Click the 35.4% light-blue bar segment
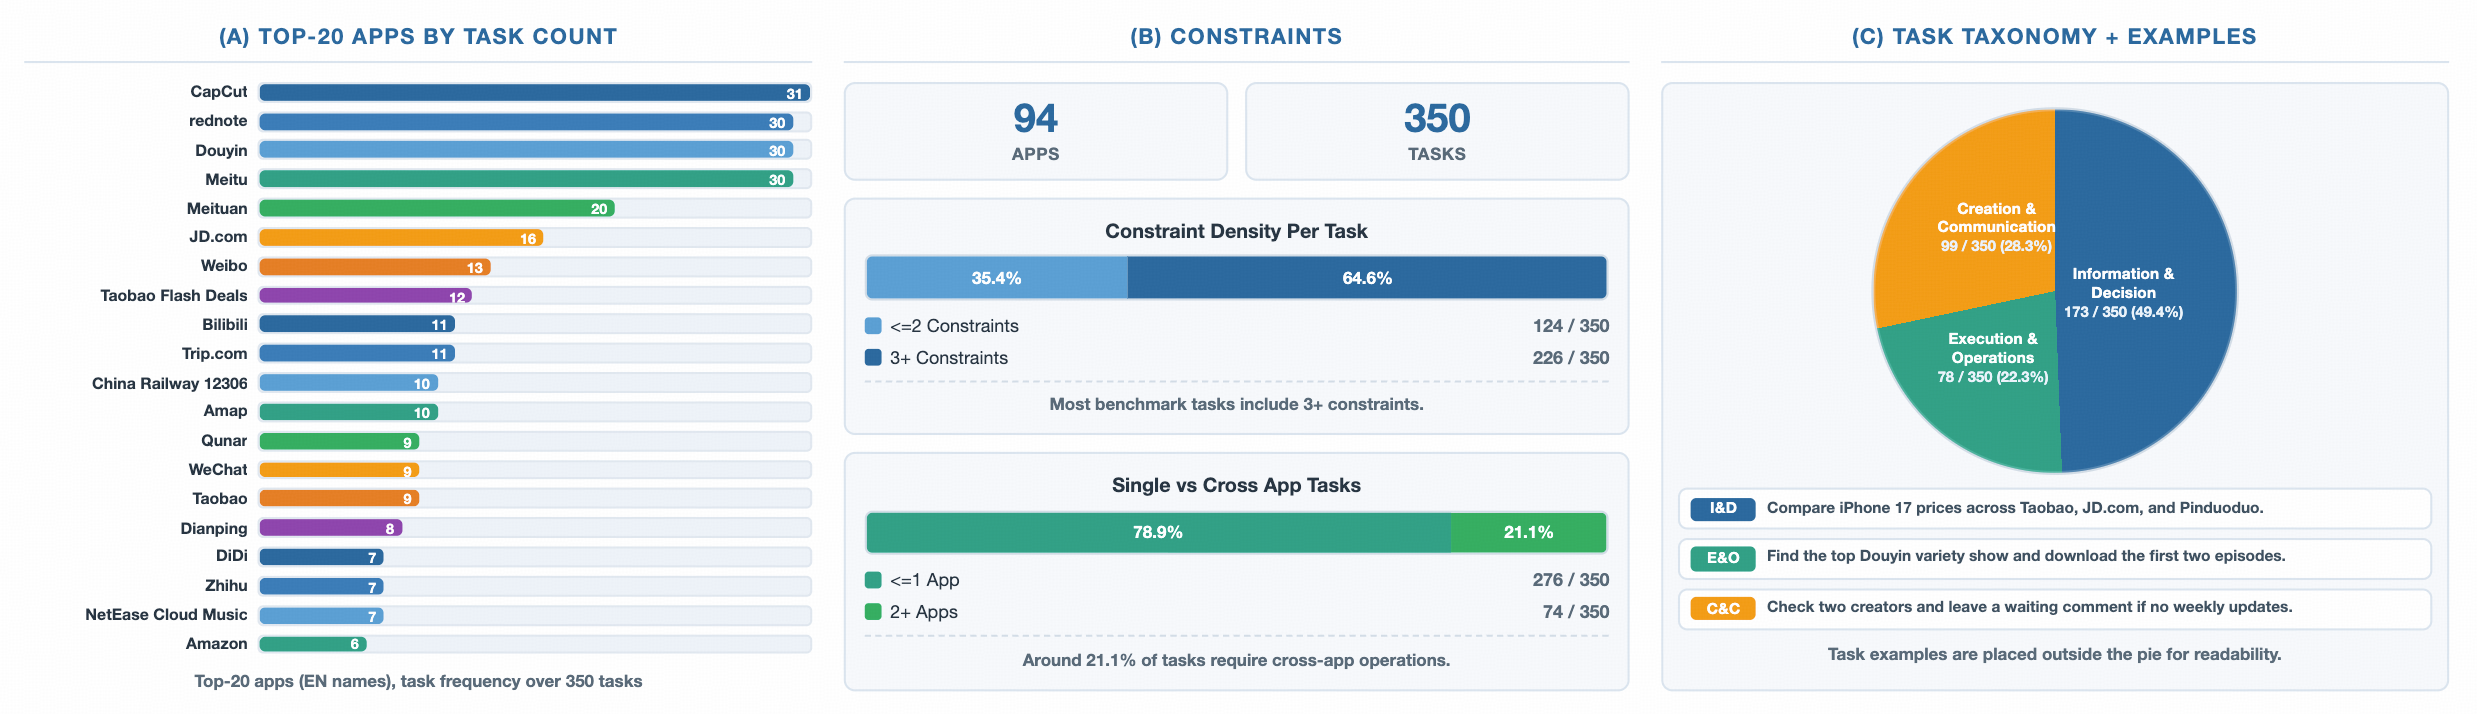This screenshot has height=714, width=2477. [997, 278]
